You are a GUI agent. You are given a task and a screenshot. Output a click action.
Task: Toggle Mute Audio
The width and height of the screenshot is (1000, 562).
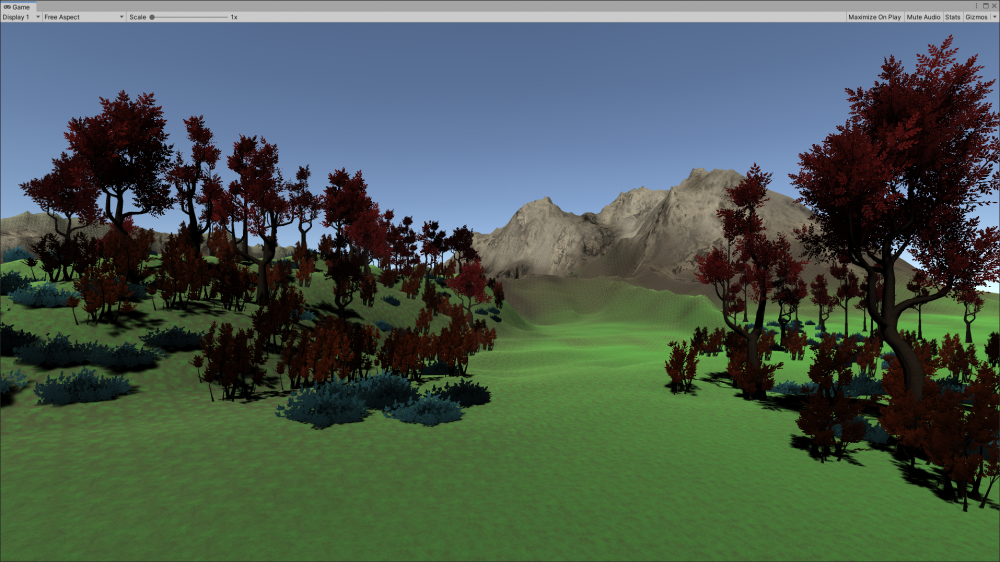[923, 17]
